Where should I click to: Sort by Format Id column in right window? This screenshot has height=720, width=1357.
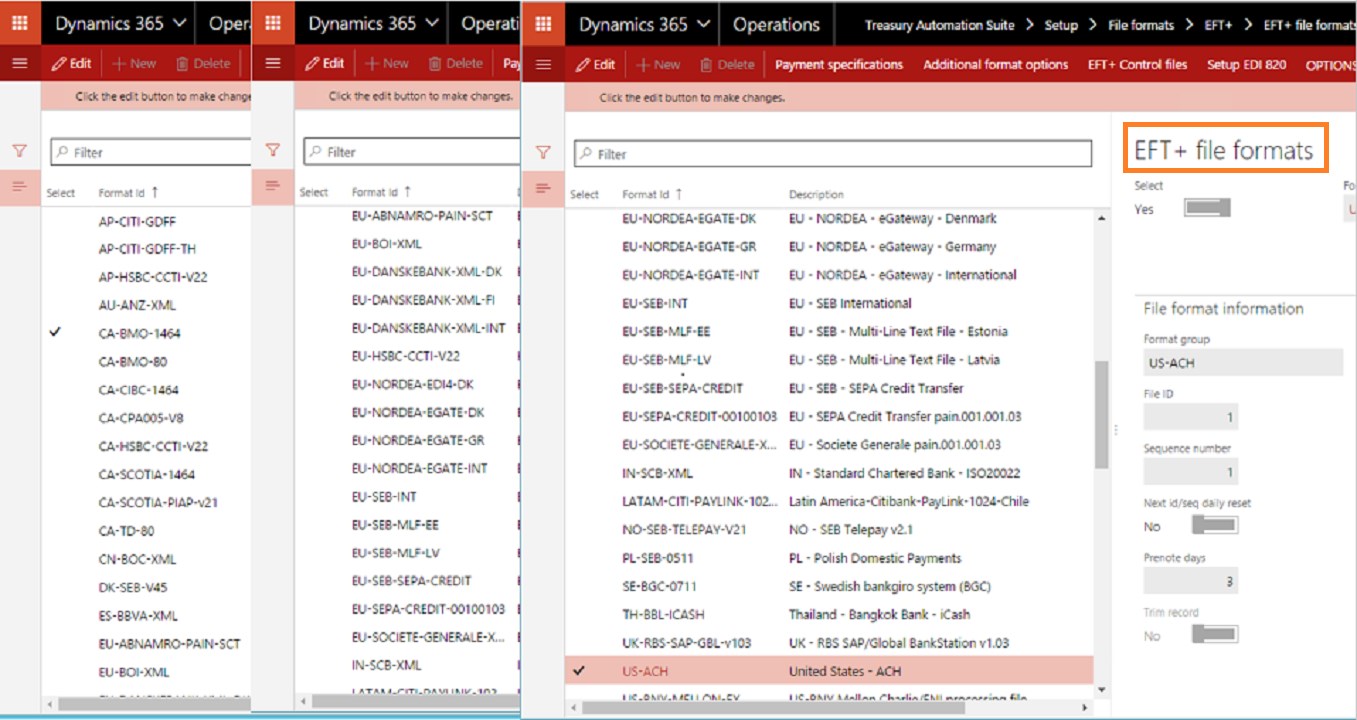652,194
